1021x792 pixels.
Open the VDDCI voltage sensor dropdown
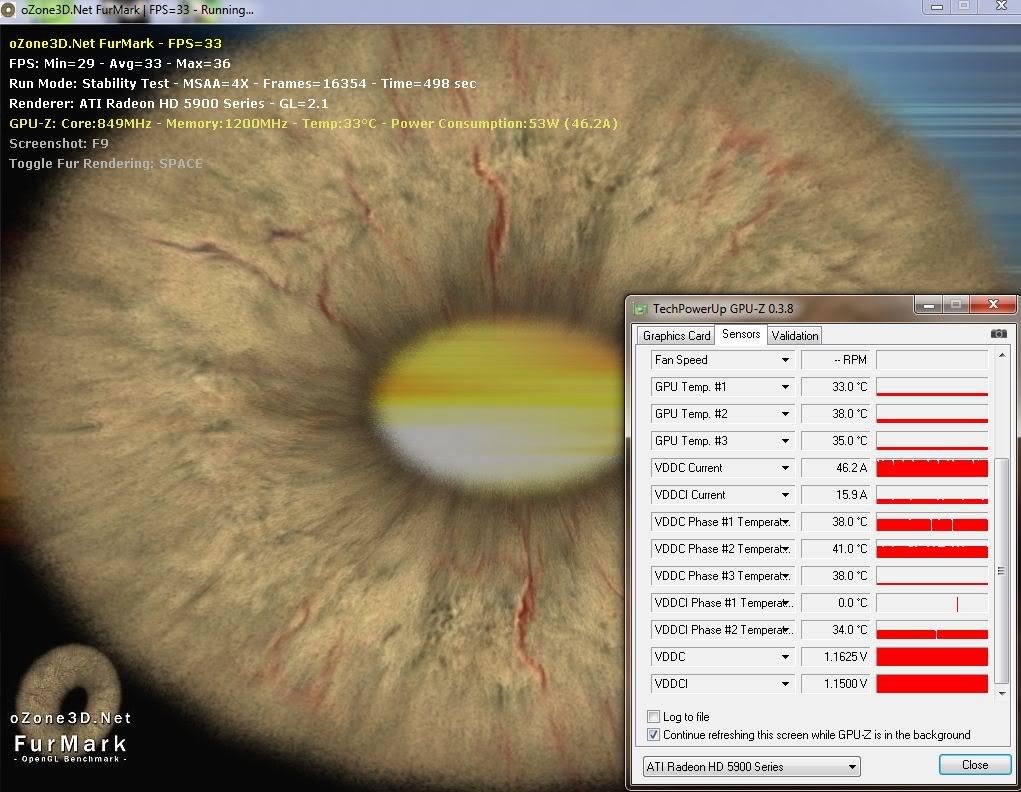[x=785, y=684]
